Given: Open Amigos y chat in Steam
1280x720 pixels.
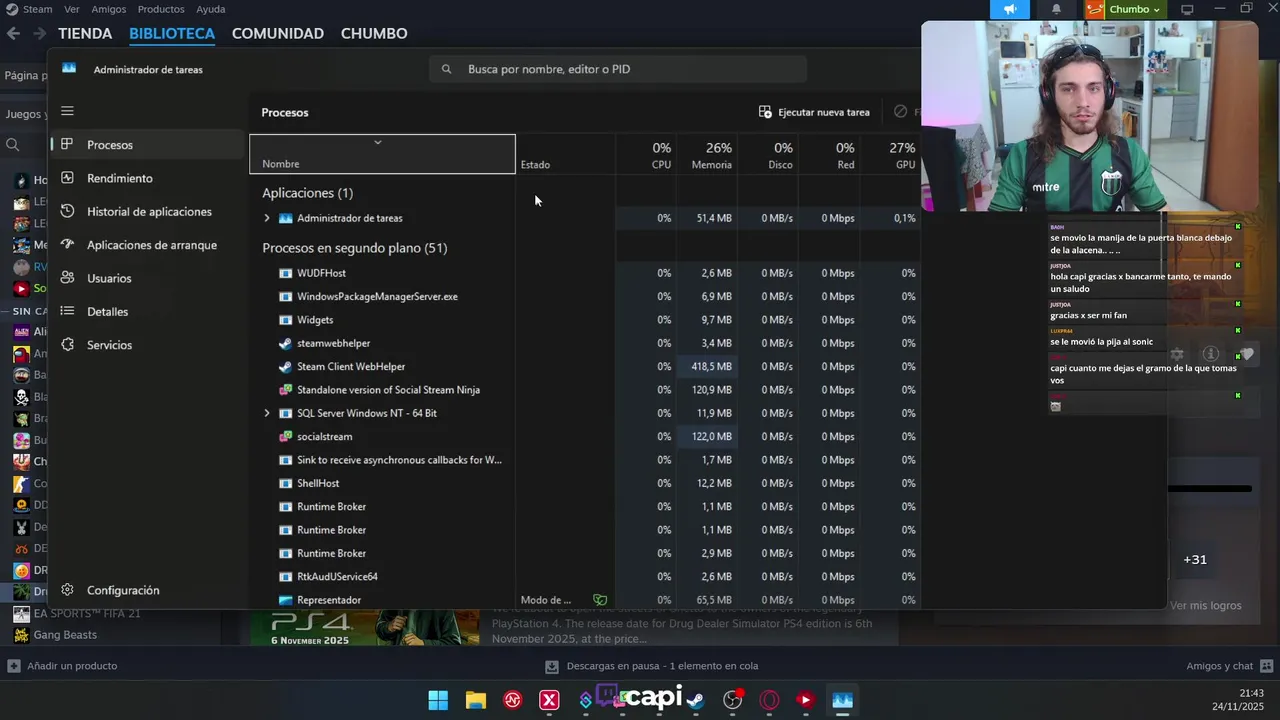Looking at the screenshot, I should pos(1229,666).
